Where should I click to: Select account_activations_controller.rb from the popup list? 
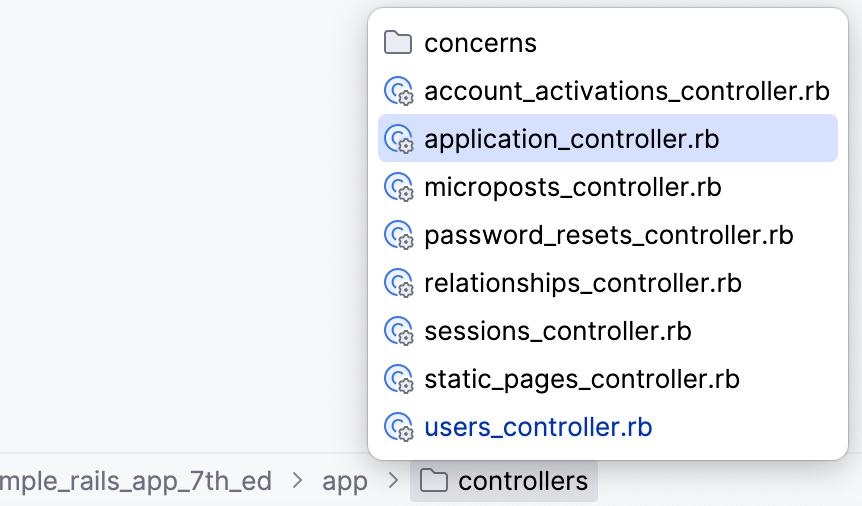click(626, 91)
